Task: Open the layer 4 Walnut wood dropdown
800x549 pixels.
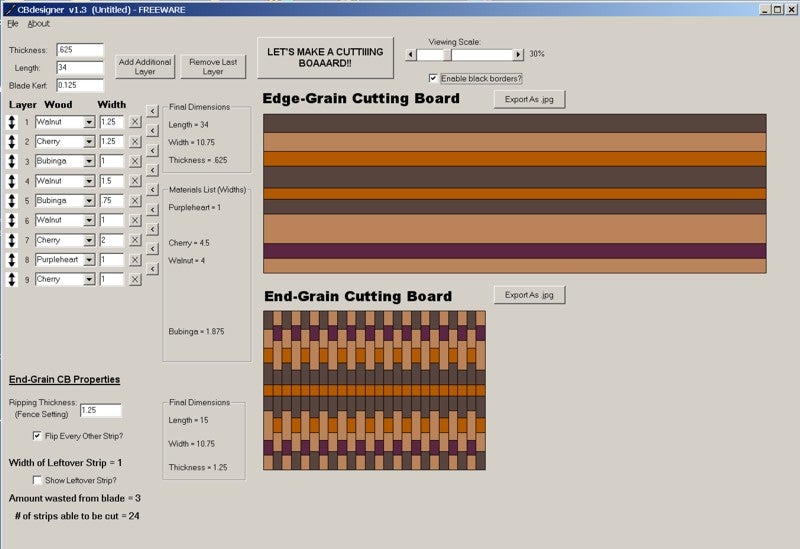Action: pos(89,181)
